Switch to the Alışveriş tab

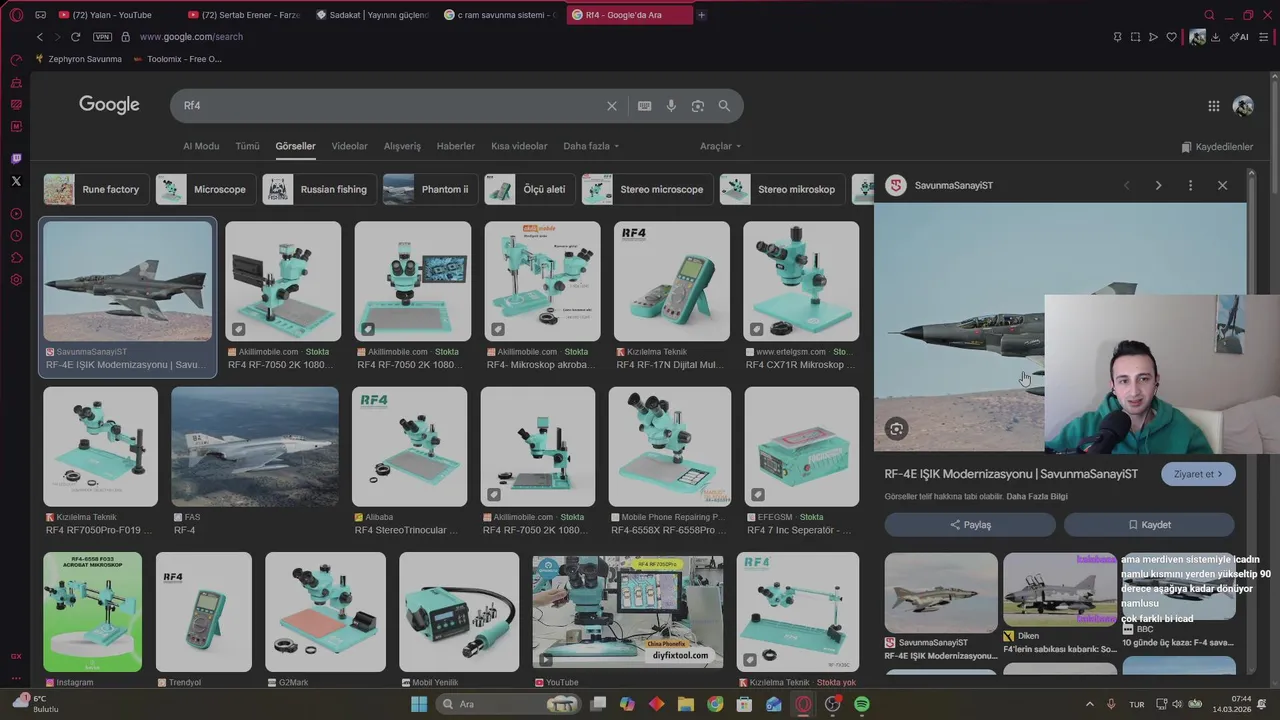click(402, 146)
